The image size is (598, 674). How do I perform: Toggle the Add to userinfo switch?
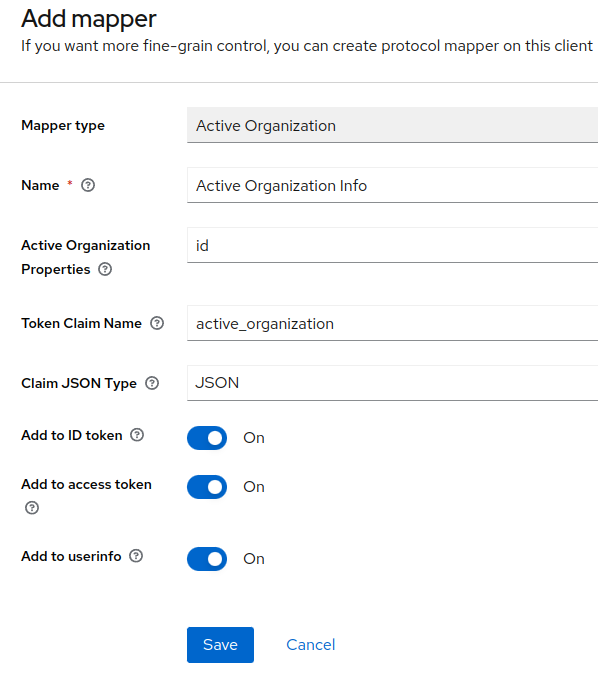tap(207, 559)
